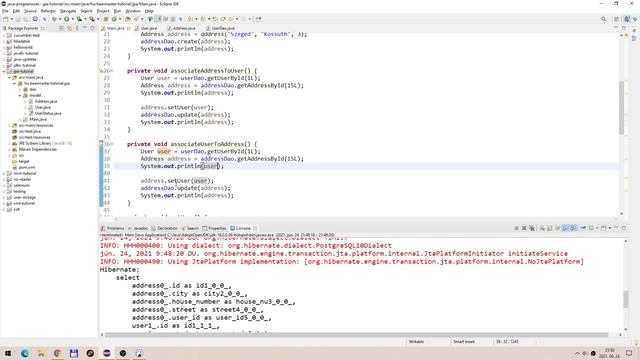Click the Eclipse icon in the taskbar
Image resolution: width=640 pixels, height=360 pixels.
(107, 353)
